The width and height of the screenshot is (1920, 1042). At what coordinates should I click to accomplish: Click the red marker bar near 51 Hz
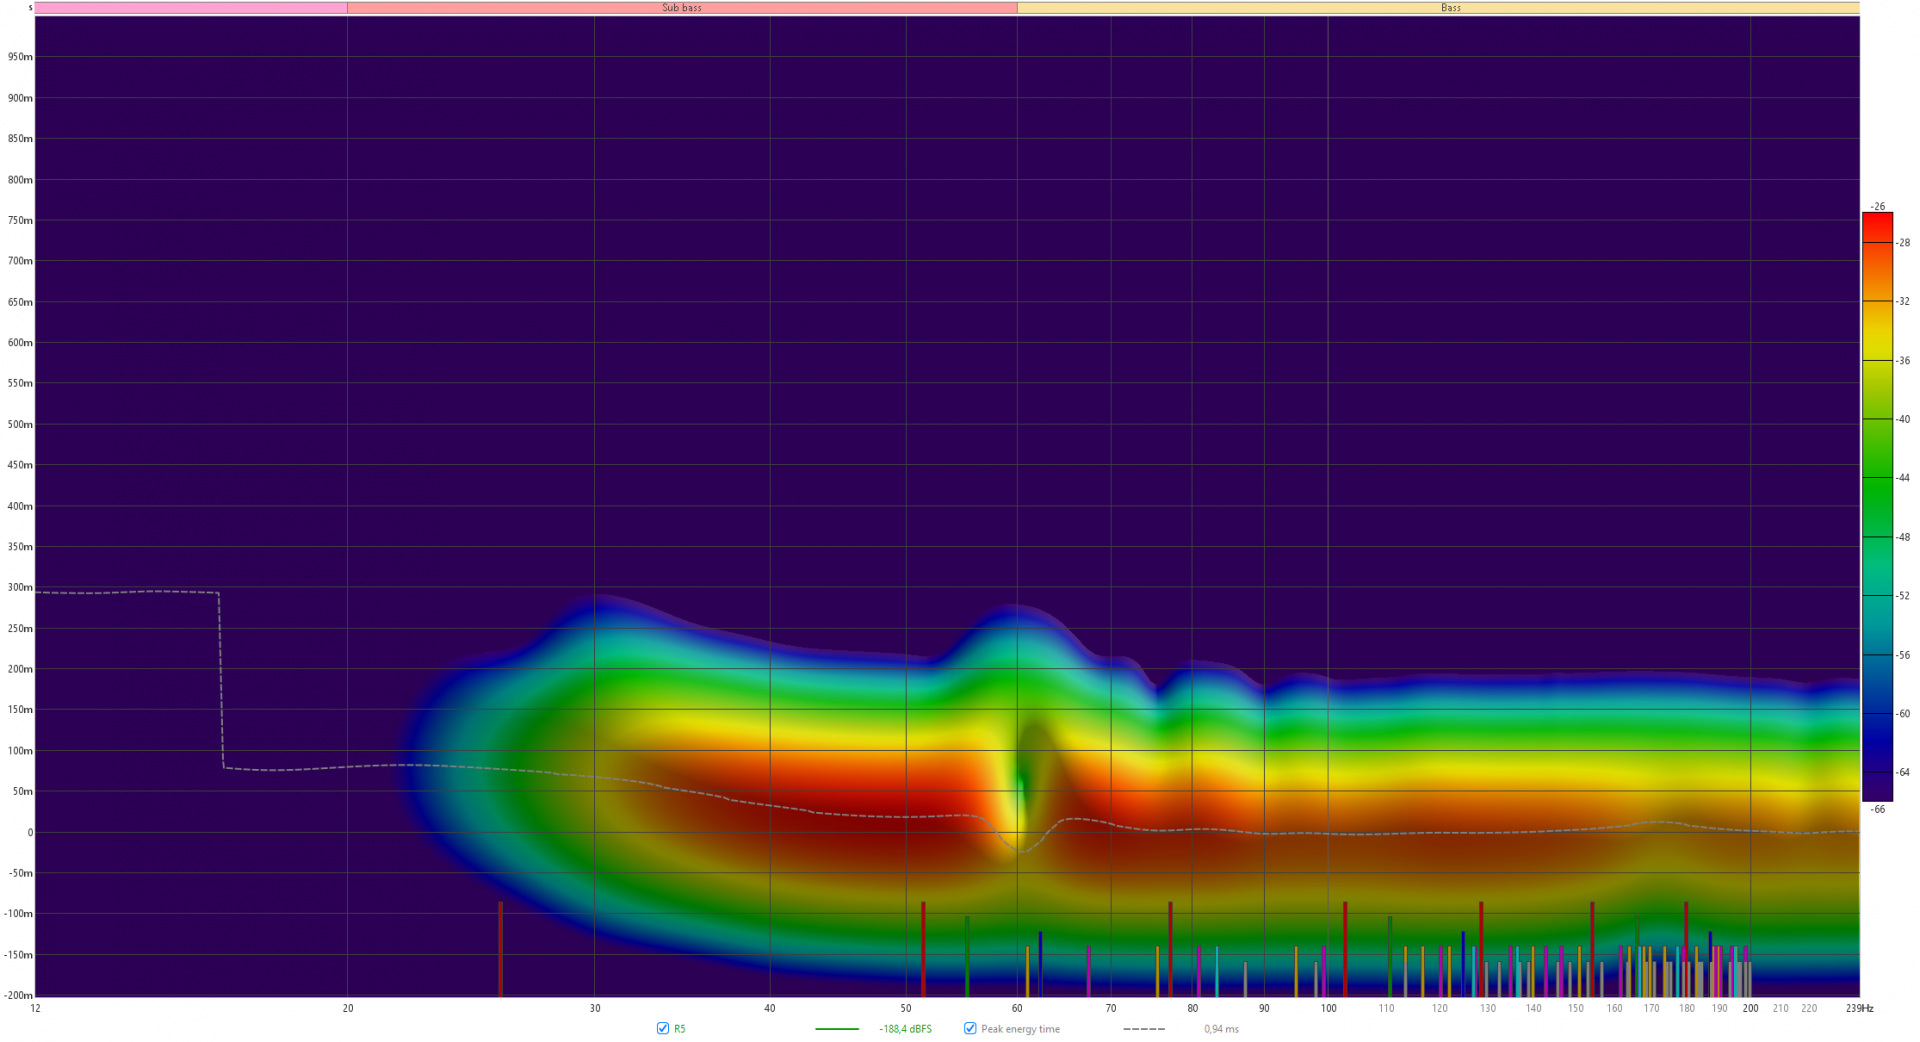point(923,948)
